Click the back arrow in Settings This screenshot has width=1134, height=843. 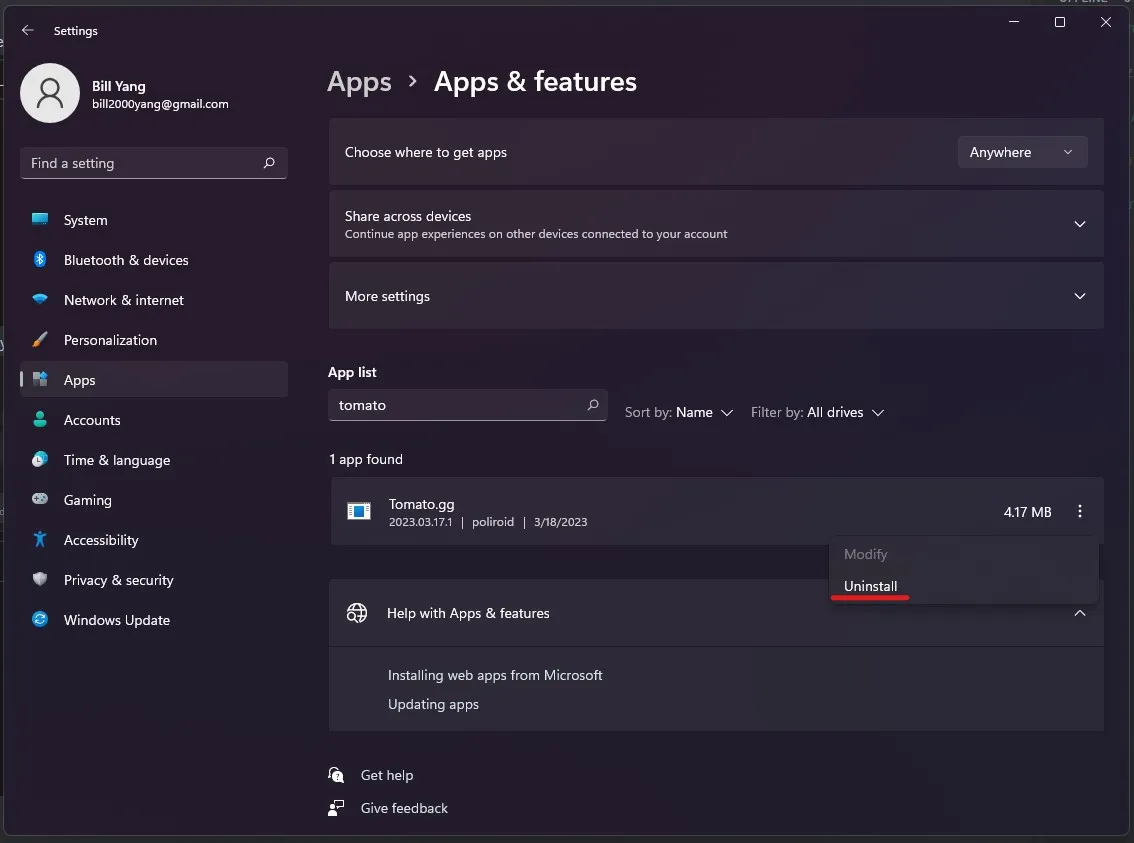coord(28,31)
